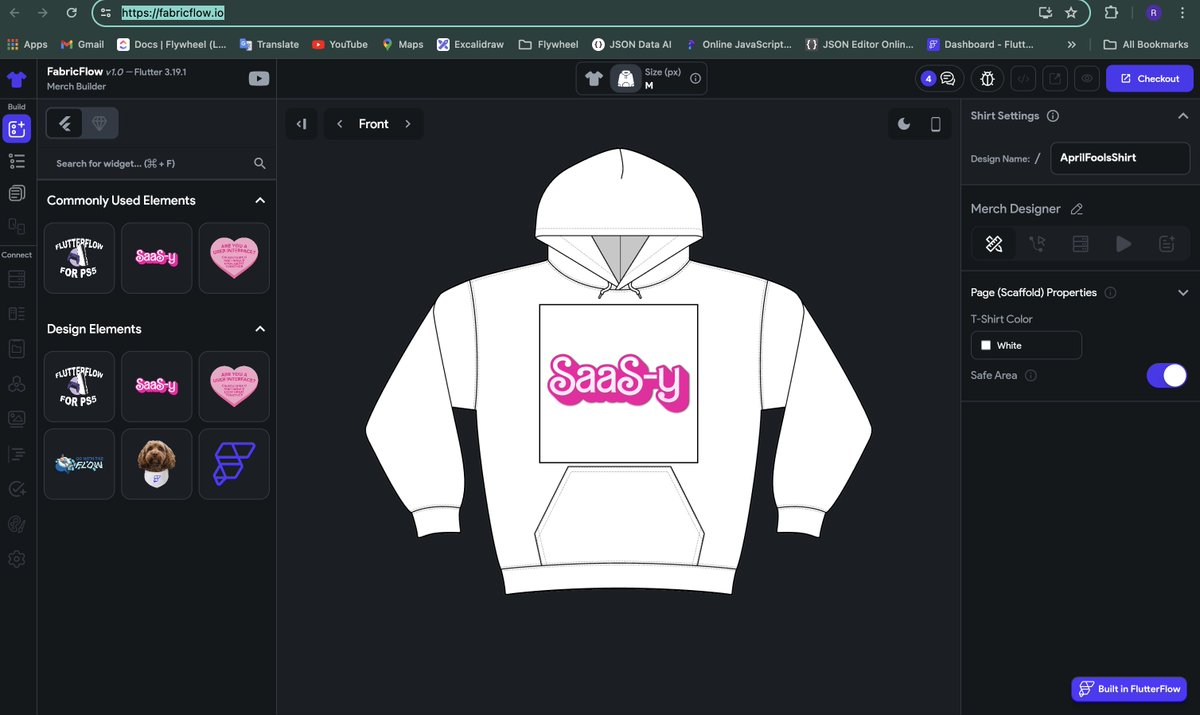Toggle the diamond icon next to the Flutter logo
1200x715 pixels.
click(x=97, y=122)
